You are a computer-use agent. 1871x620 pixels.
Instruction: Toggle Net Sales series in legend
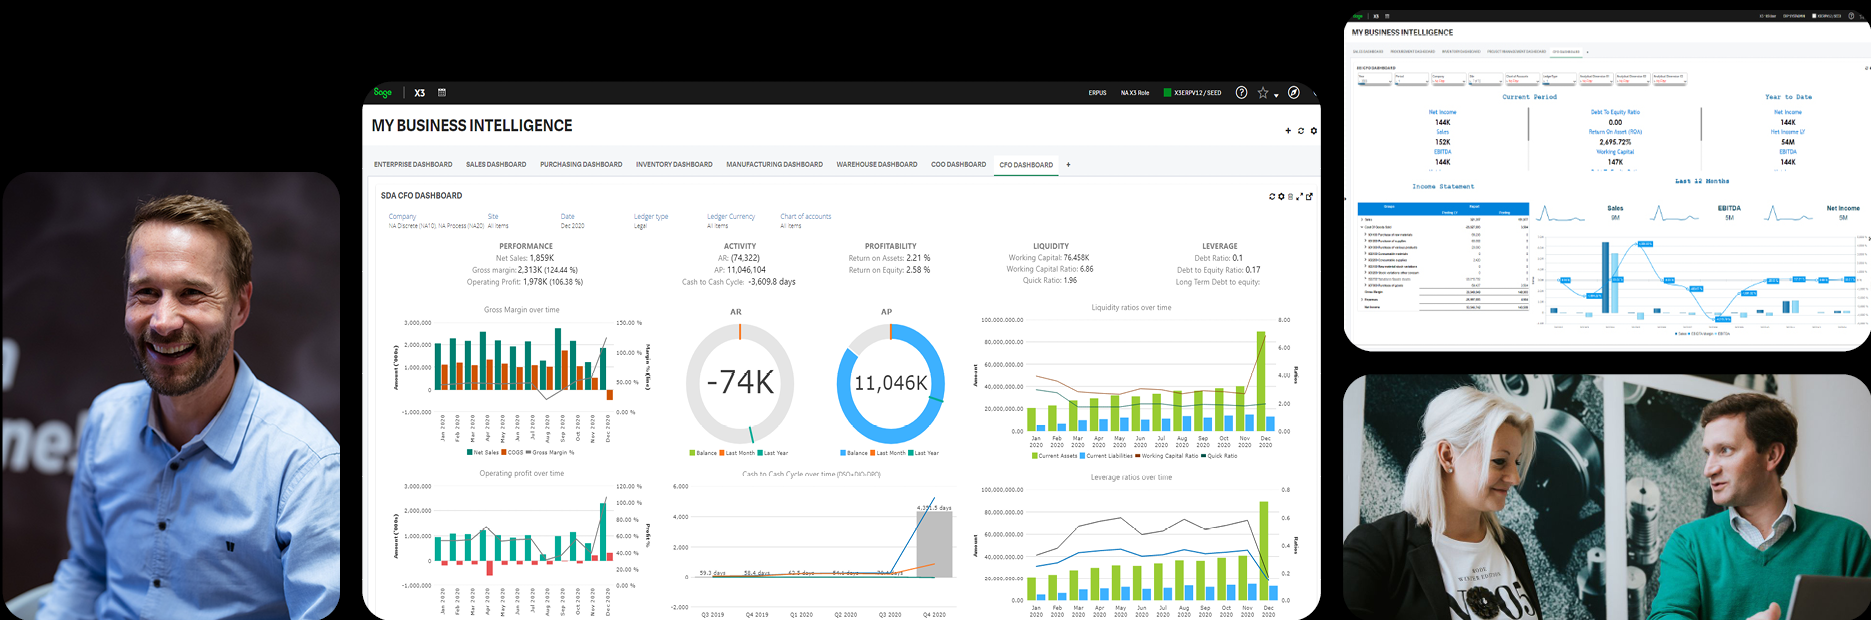coord(483,452)
